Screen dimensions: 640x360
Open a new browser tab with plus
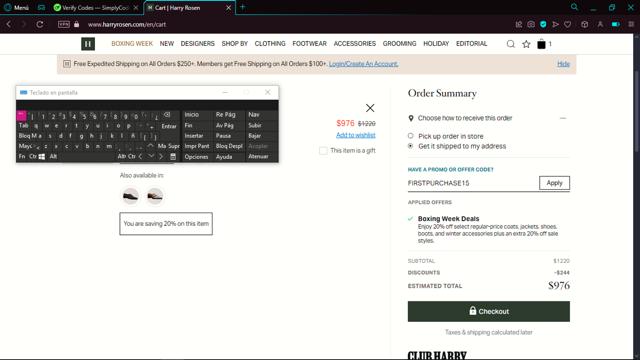pos(242,7)
